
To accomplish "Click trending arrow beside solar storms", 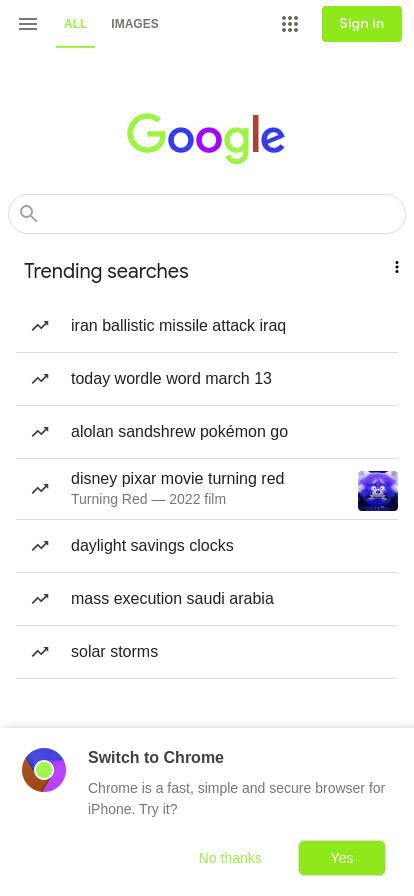I will [40, 652].
